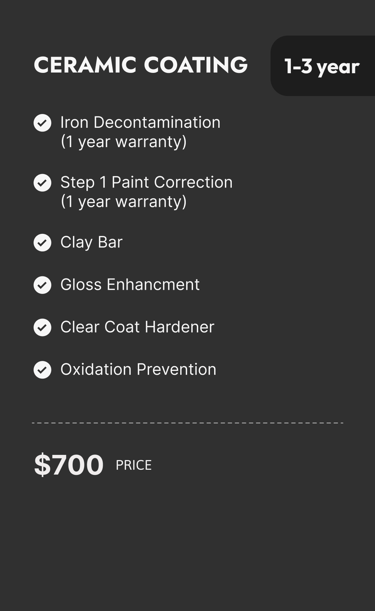Click the checkmark icon beside Iron Decontamination
Image resolution: width=375 pixels, height=611 pixels.
42,123
